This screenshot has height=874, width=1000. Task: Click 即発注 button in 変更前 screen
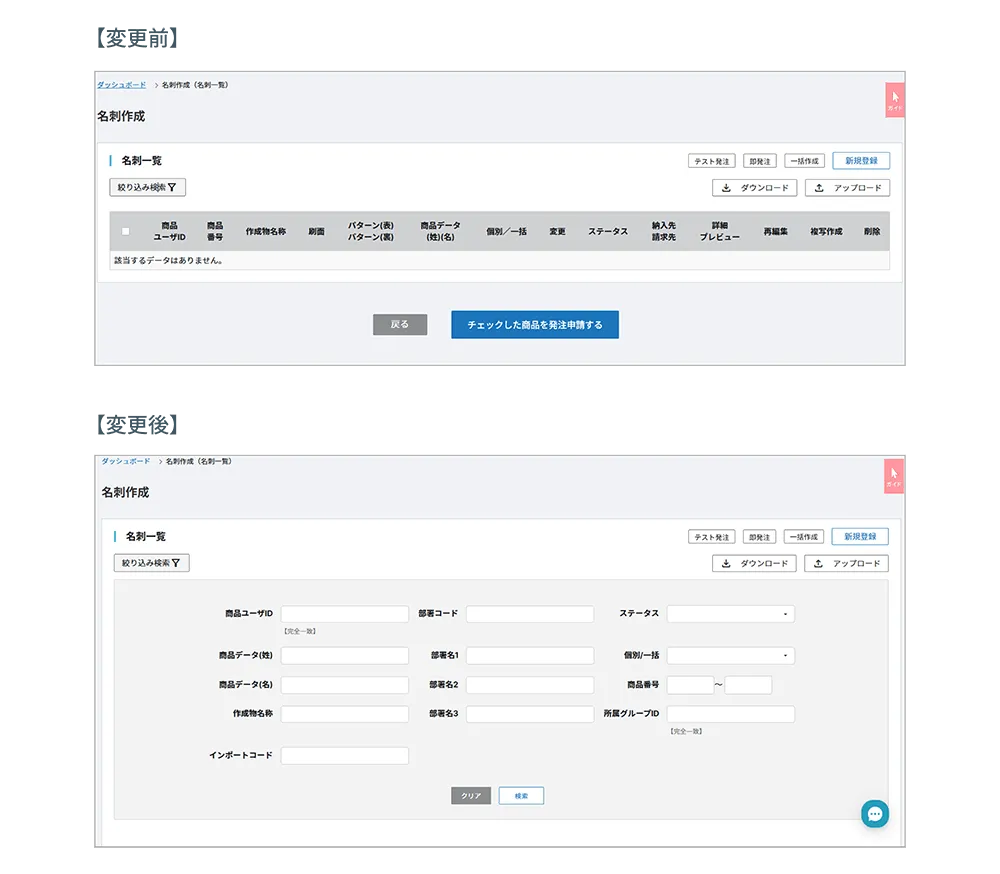pyautogui.click(x=760, y=161)
